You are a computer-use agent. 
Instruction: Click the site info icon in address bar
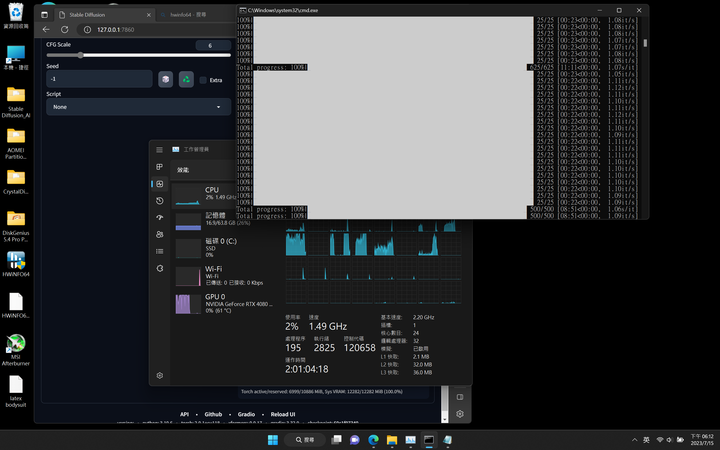point(87,29)
